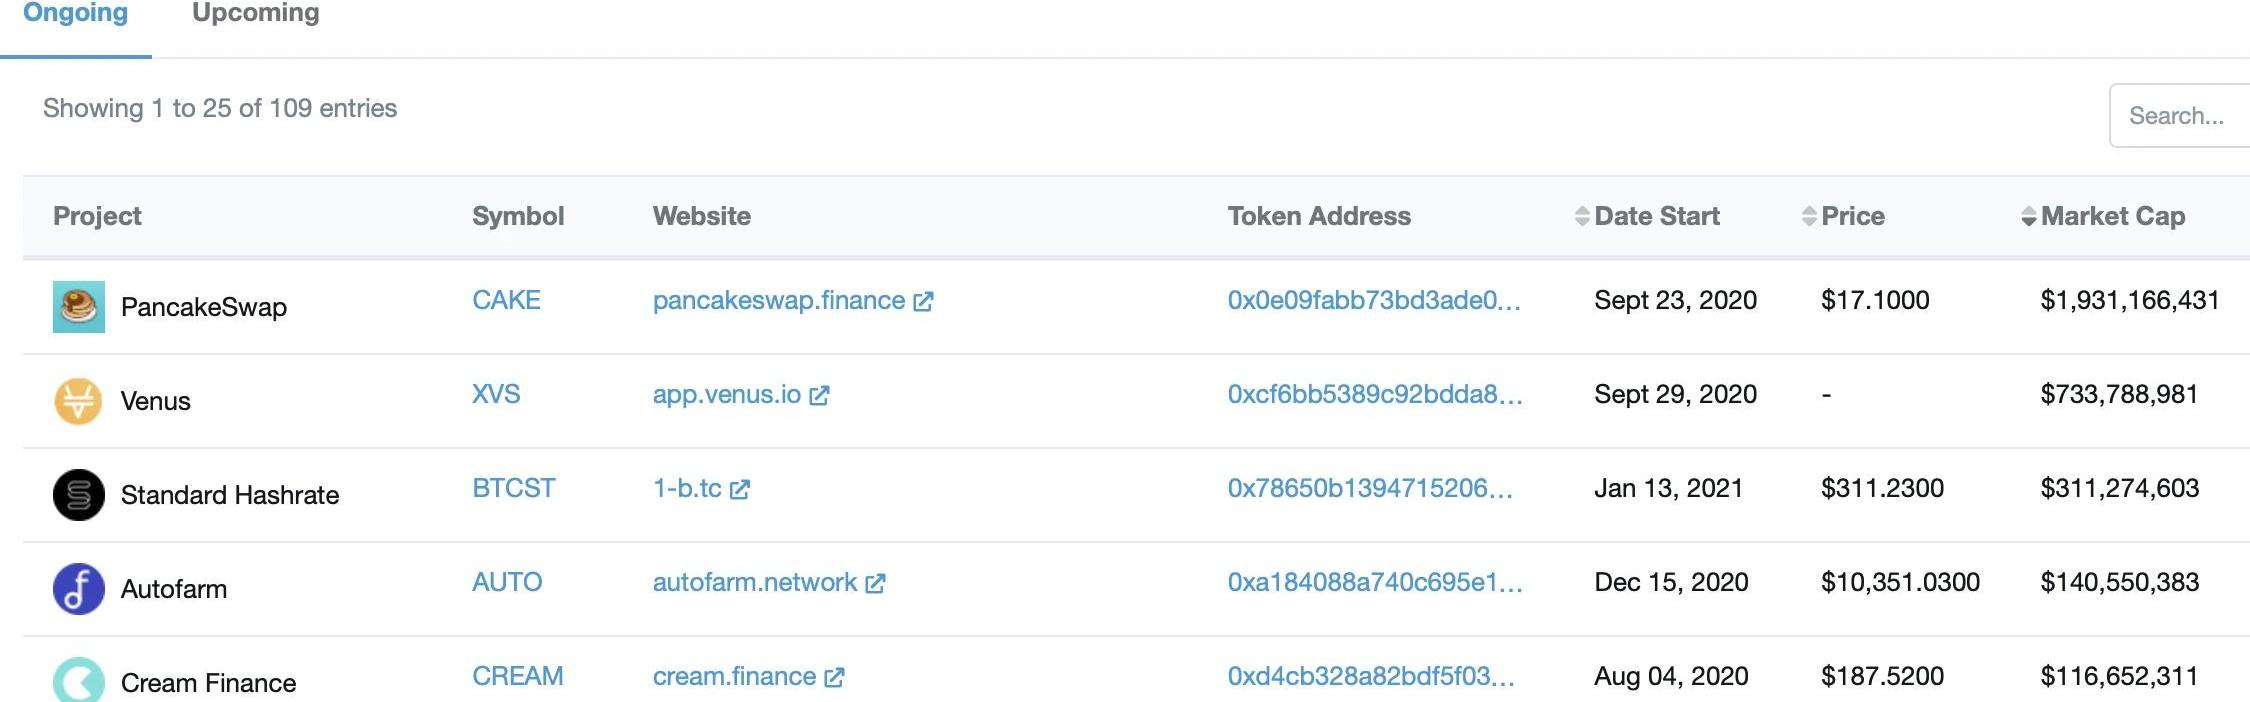Screen dimensions: 2250x702
Task: Click the Standard Hashrate project name
Action: pyautogui.click(x=230, y=495)
